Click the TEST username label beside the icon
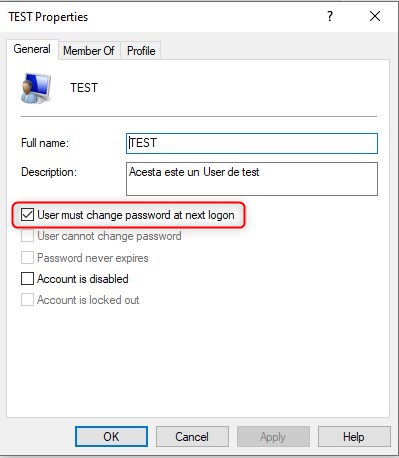The height and width of the screenshot is (458, 399). [84, 88]
